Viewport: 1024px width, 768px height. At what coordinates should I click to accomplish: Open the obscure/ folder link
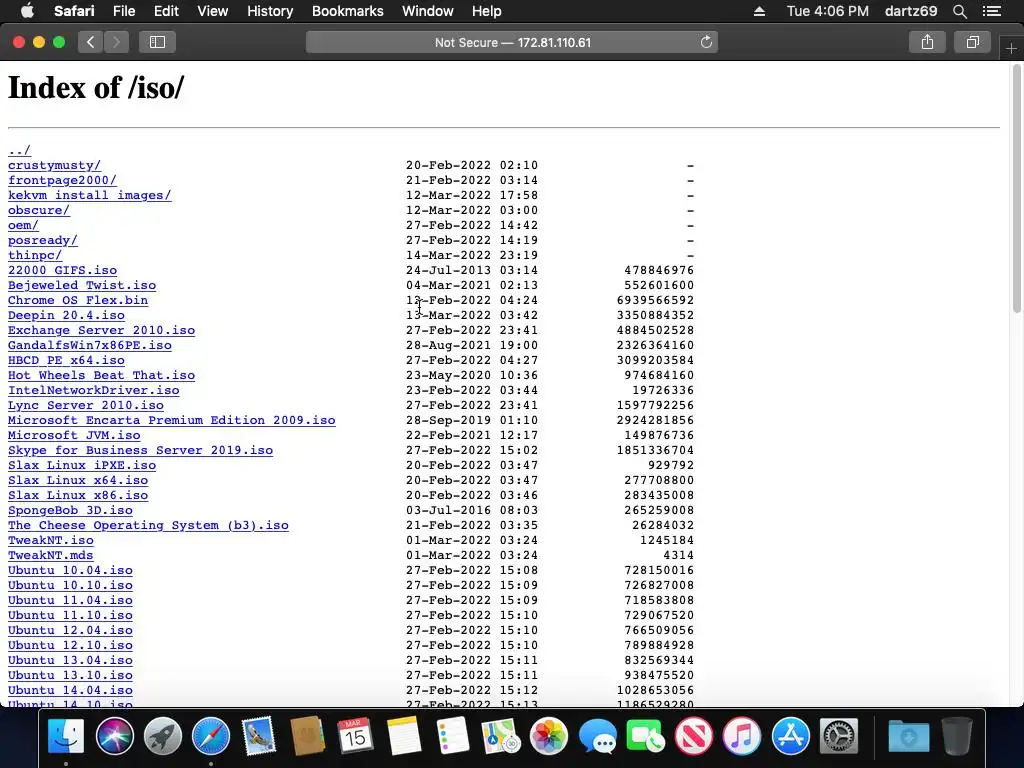pyautogui.click(x=39, y=210)
